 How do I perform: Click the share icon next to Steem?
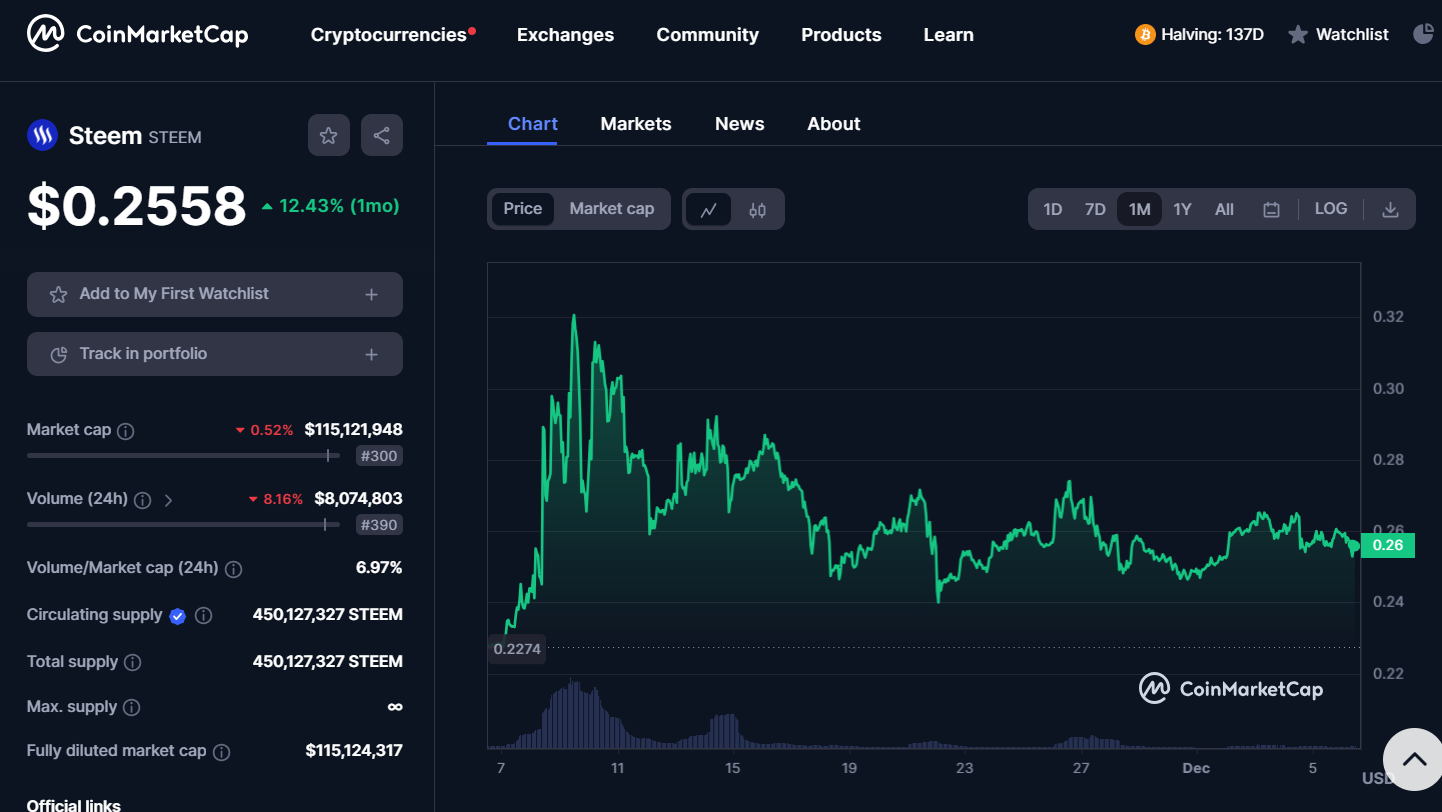pos(381,135)
